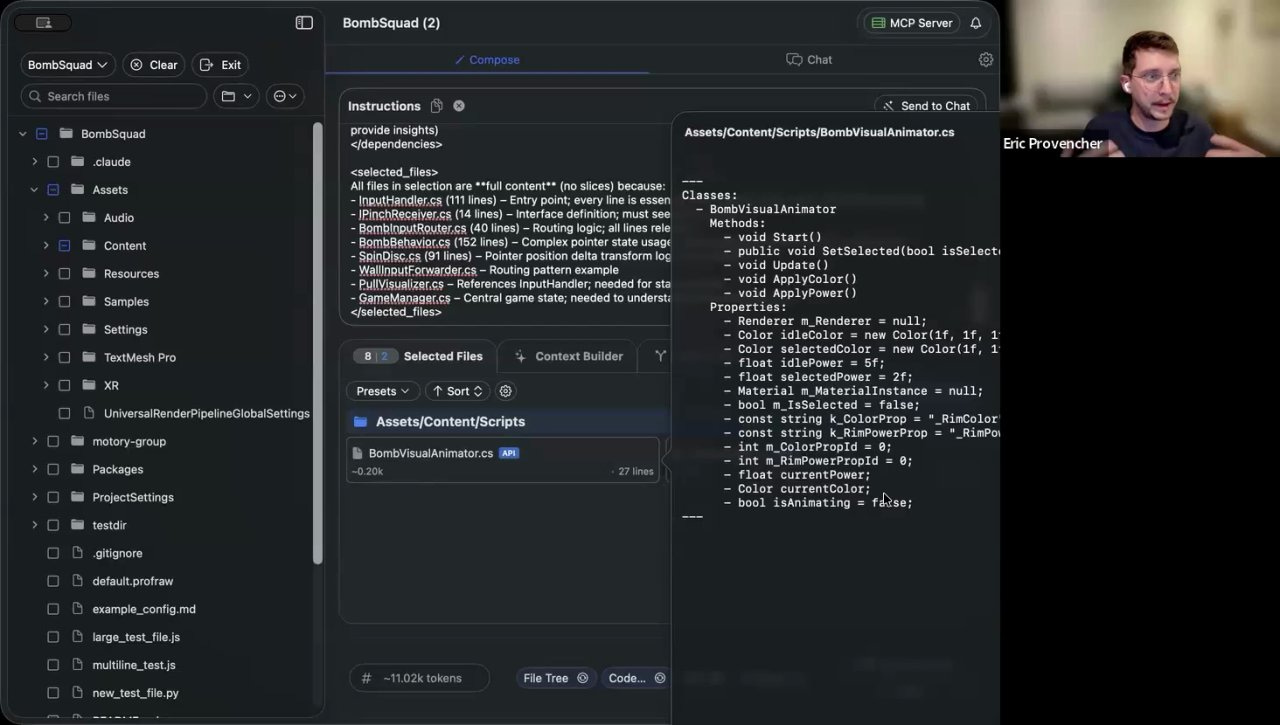
Task: Click the Clear button
Action: pos(154,65)
